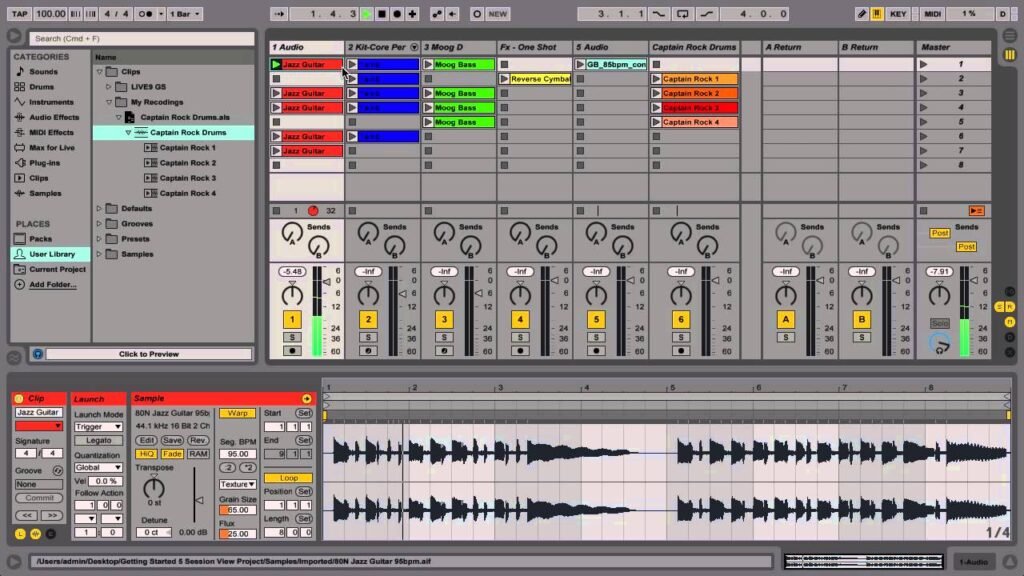Viewport: 1024px width, 576px height.
Task: Deactivate track 1 with its Track Activator
Action: [292, 320]
